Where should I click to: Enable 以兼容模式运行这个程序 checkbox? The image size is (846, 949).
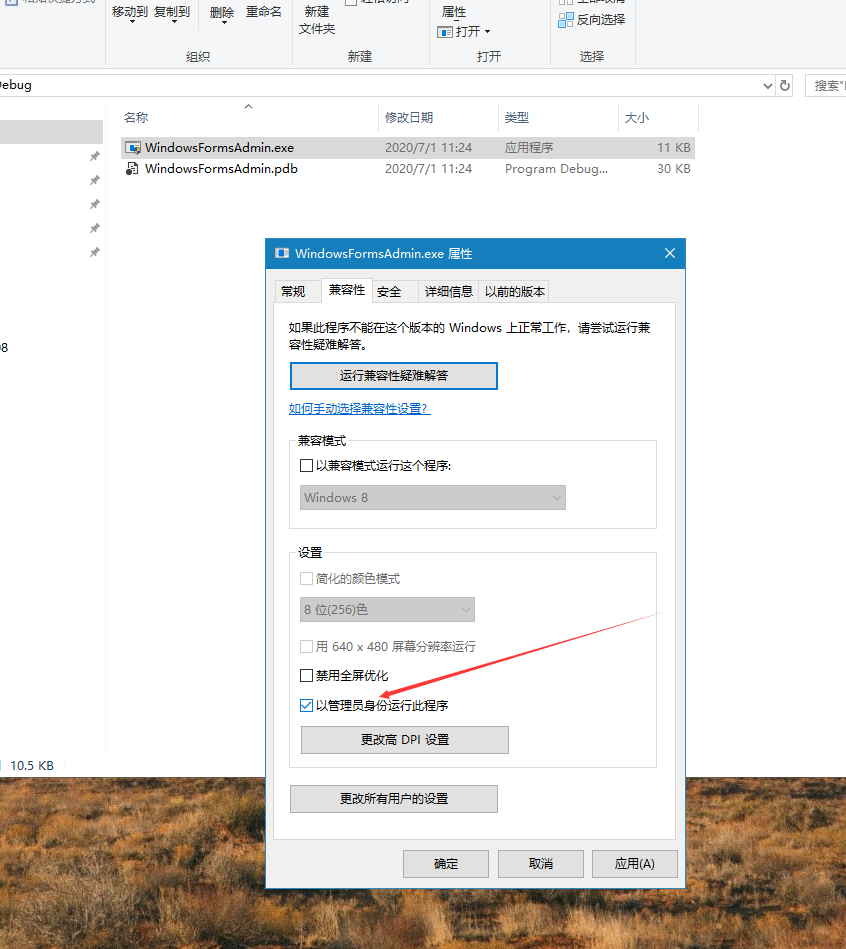tap(307, 465)
